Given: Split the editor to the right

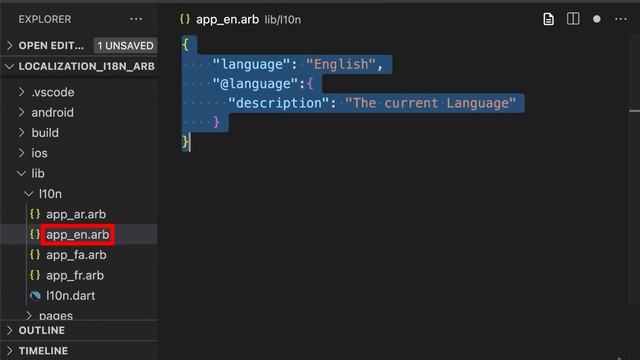Looking at the screenshot, I should click(573, 19).
